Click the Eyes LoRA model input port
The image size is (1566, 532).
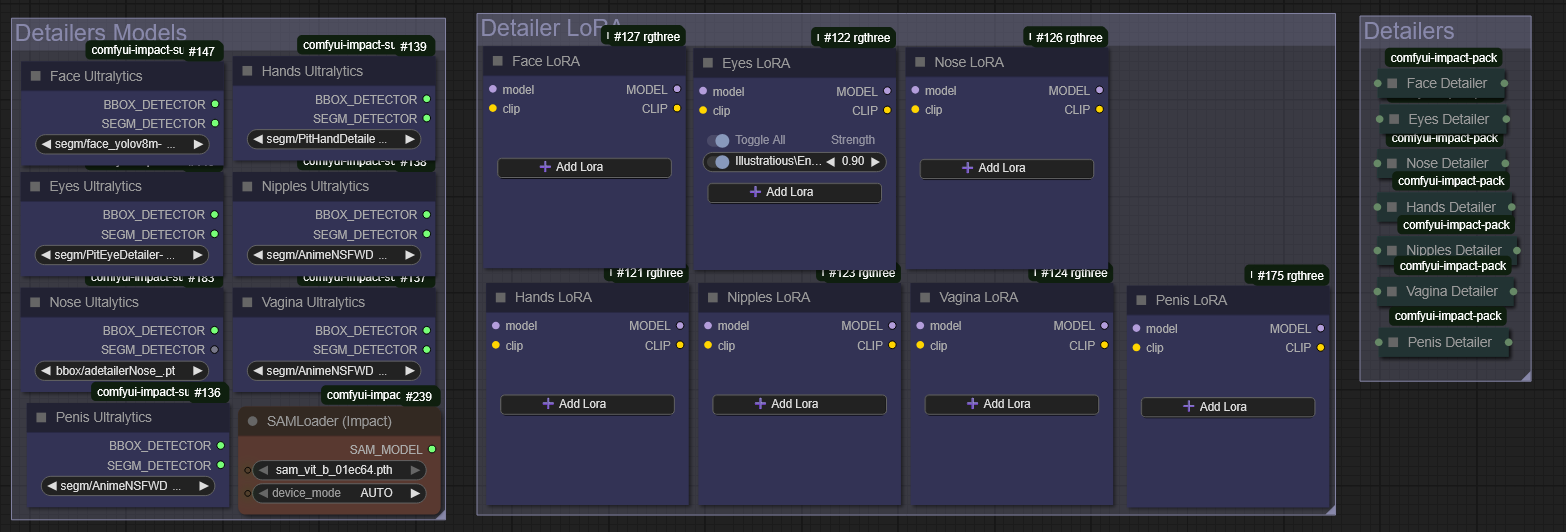point(703,91)
